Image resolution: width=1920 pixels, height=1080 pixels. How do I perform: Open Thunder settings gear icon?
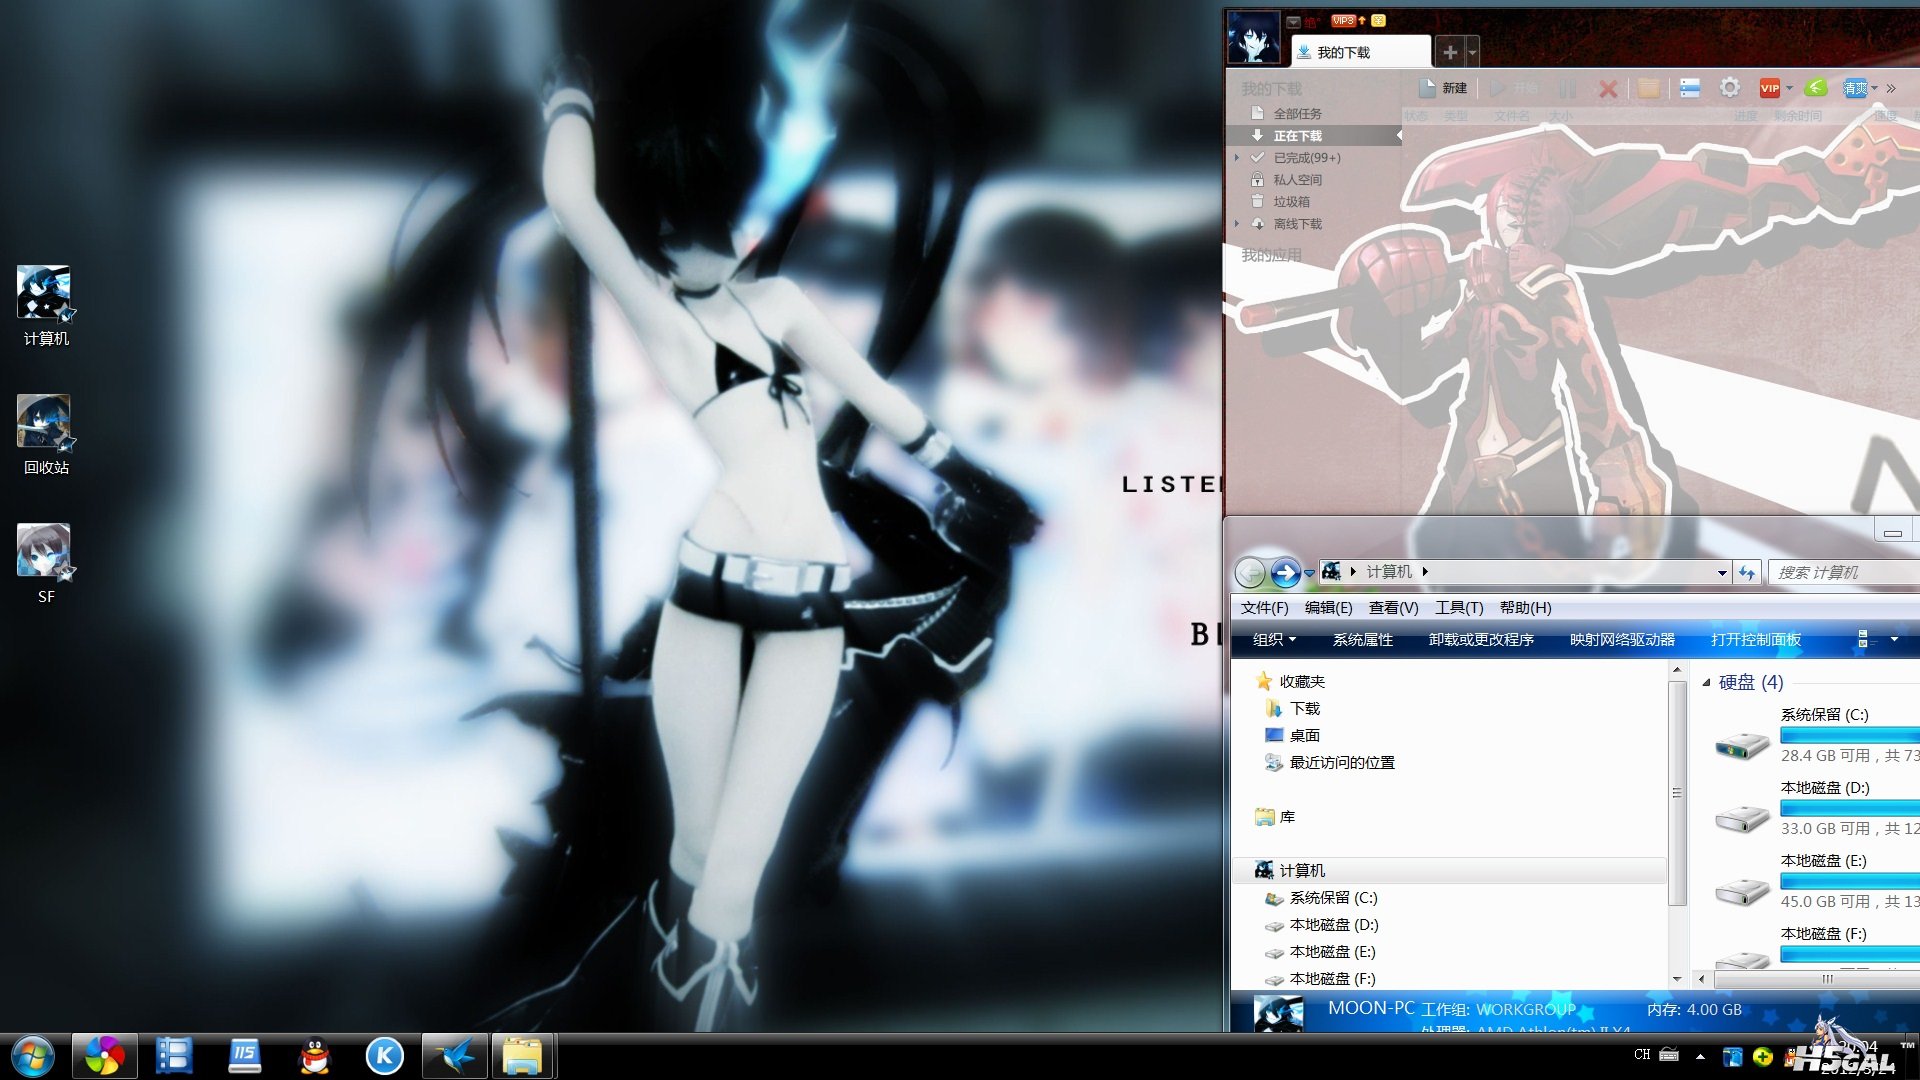tap(1730, 88)
